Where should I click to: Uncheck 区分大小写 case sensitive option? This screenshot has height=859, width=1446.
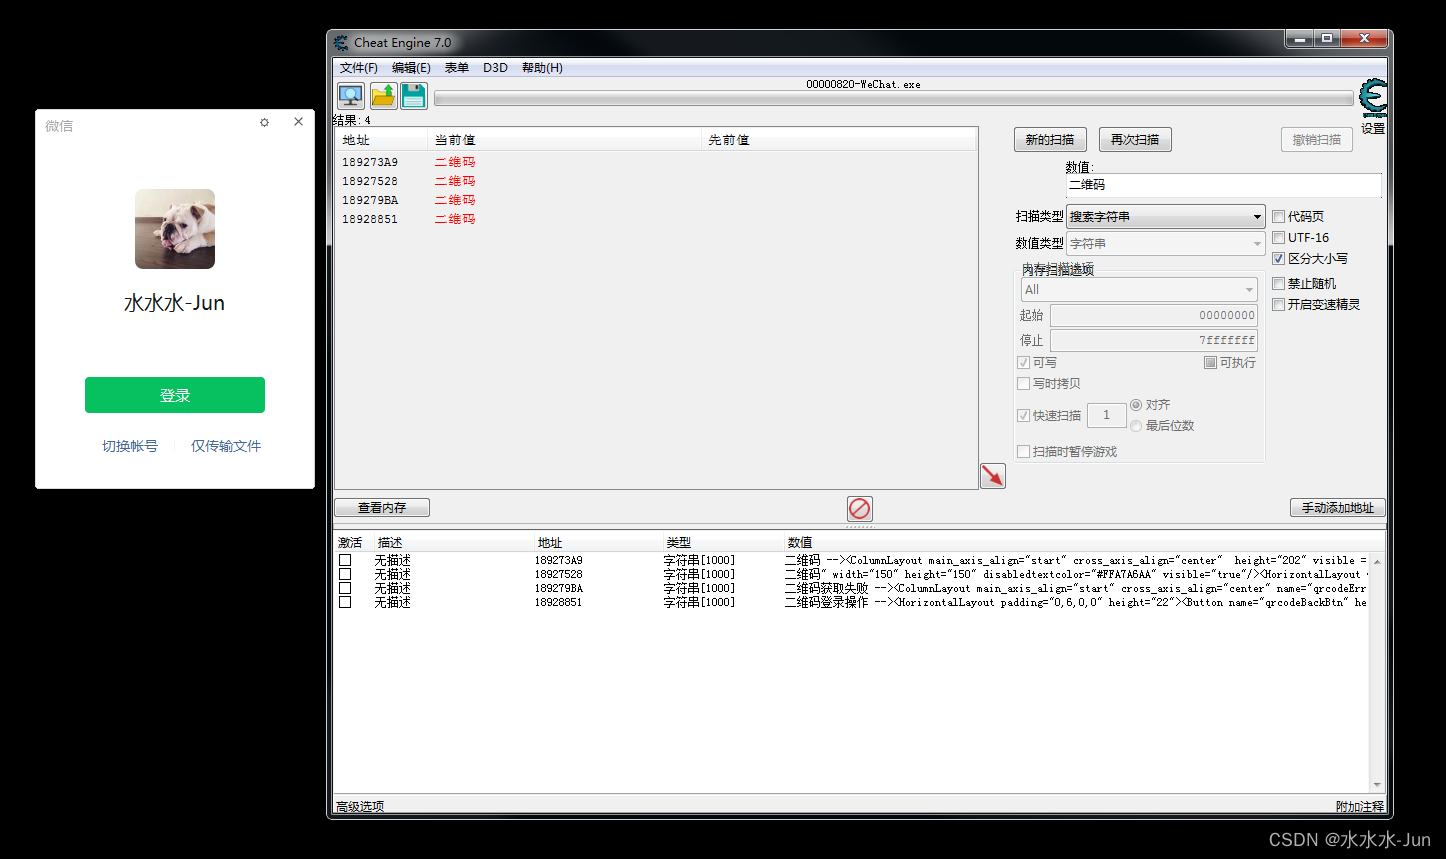1278,258
